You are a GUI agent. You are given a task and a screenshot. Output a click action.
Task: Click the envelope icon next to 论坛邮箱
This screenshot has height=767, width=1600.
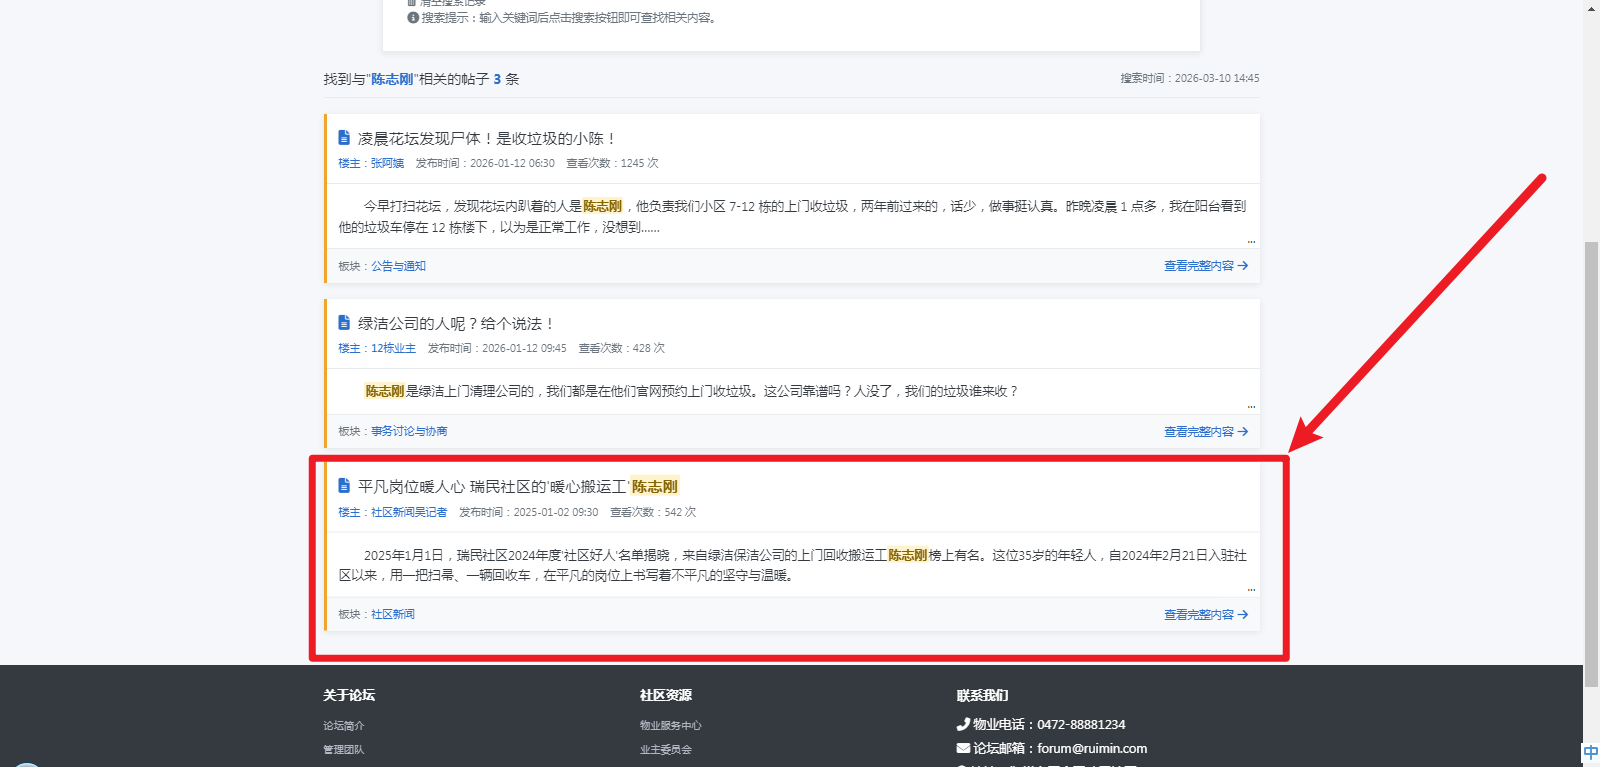[x=963, y=748]
